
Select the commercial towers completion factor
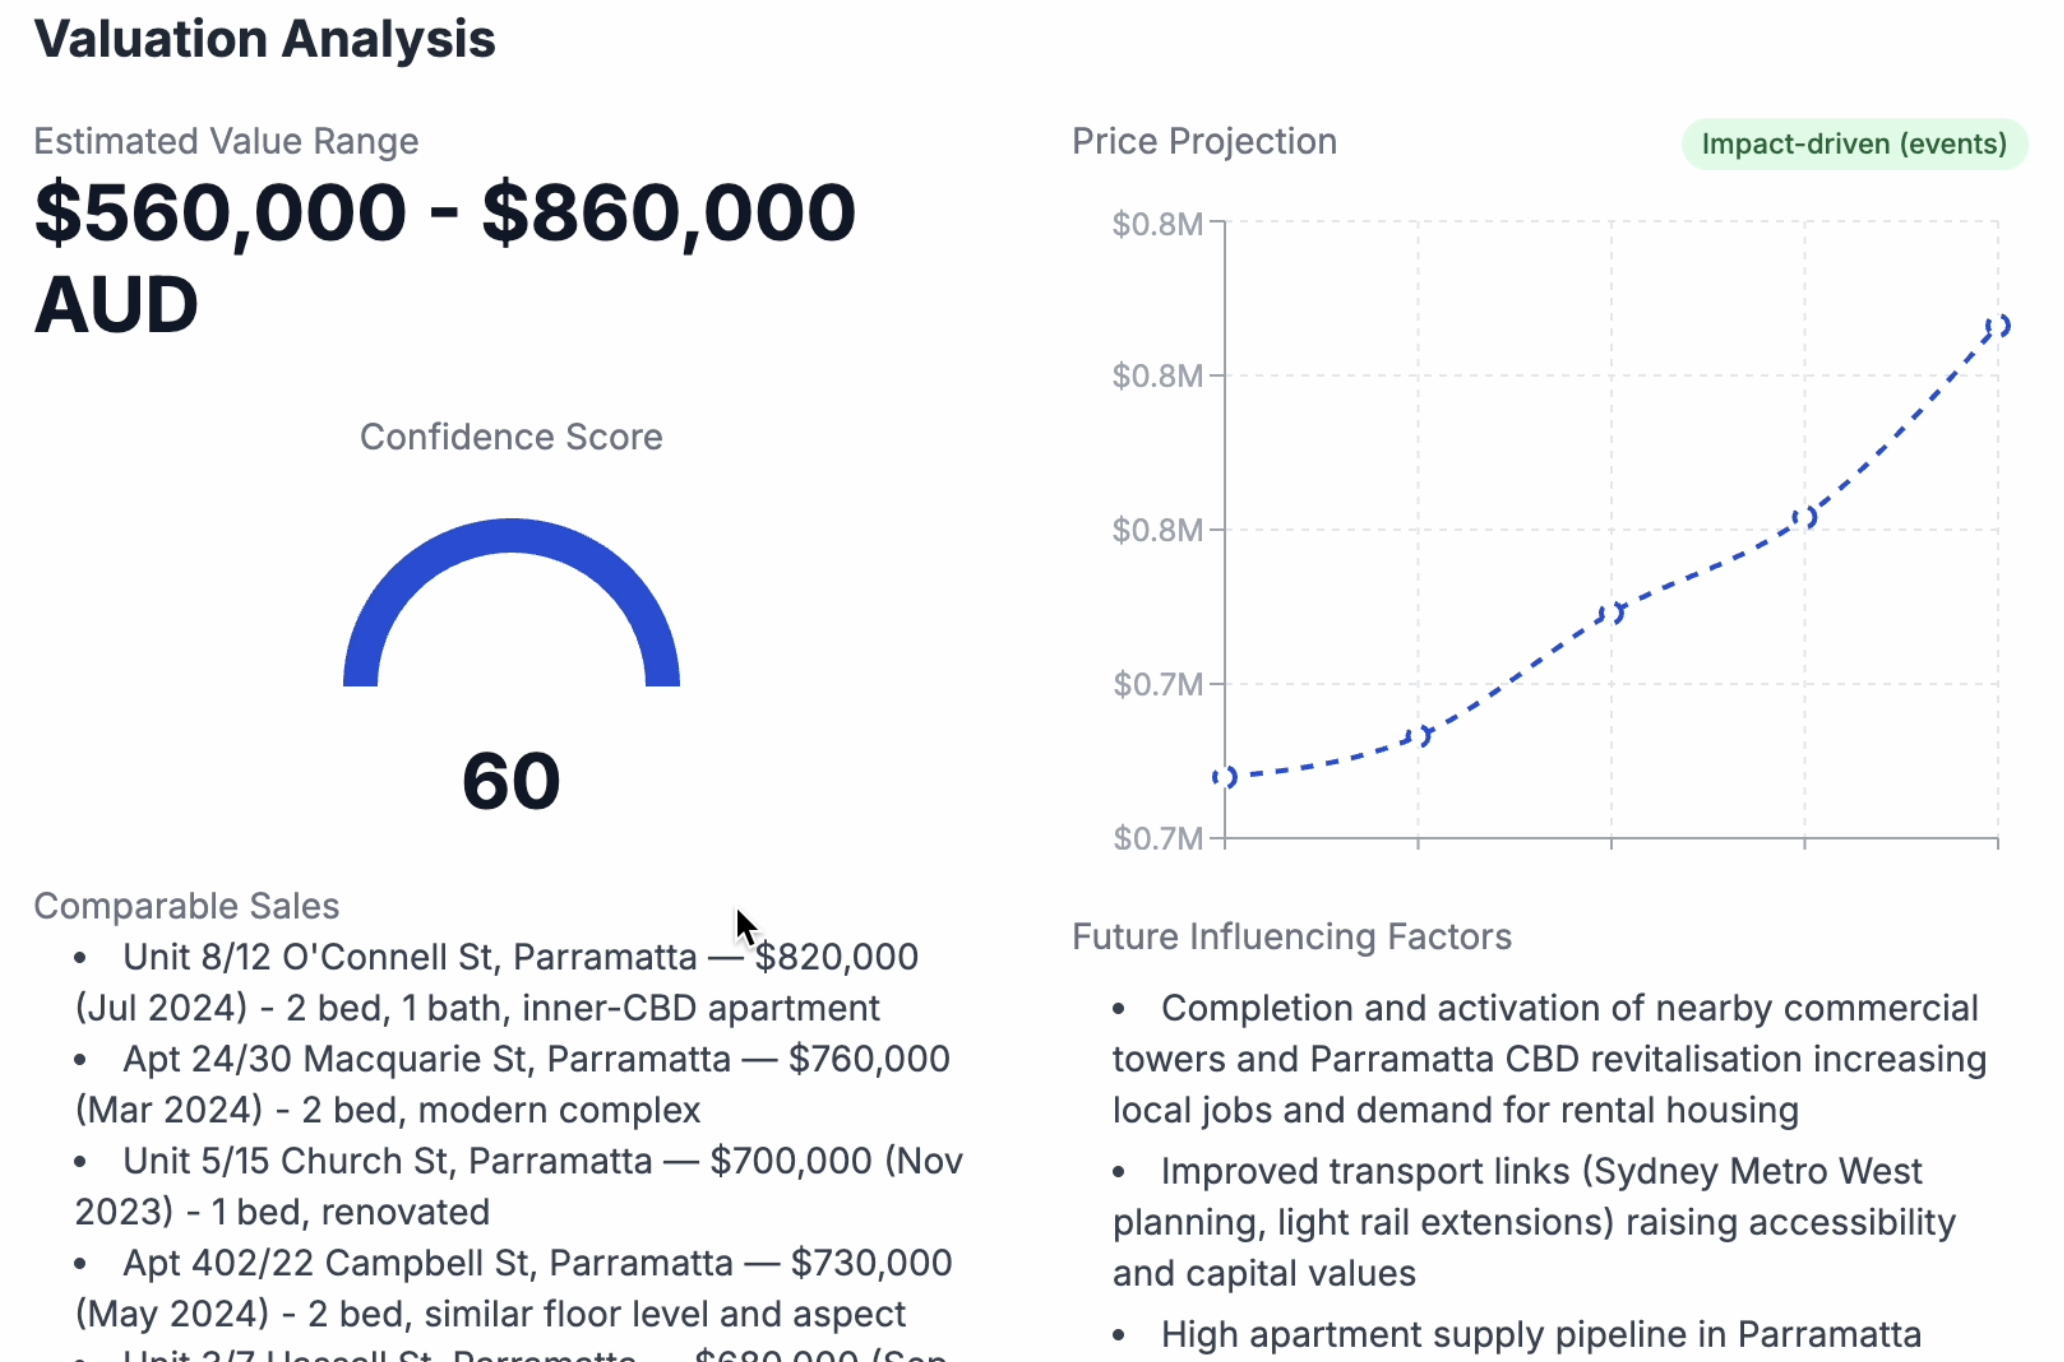tap(1549, 1059)
